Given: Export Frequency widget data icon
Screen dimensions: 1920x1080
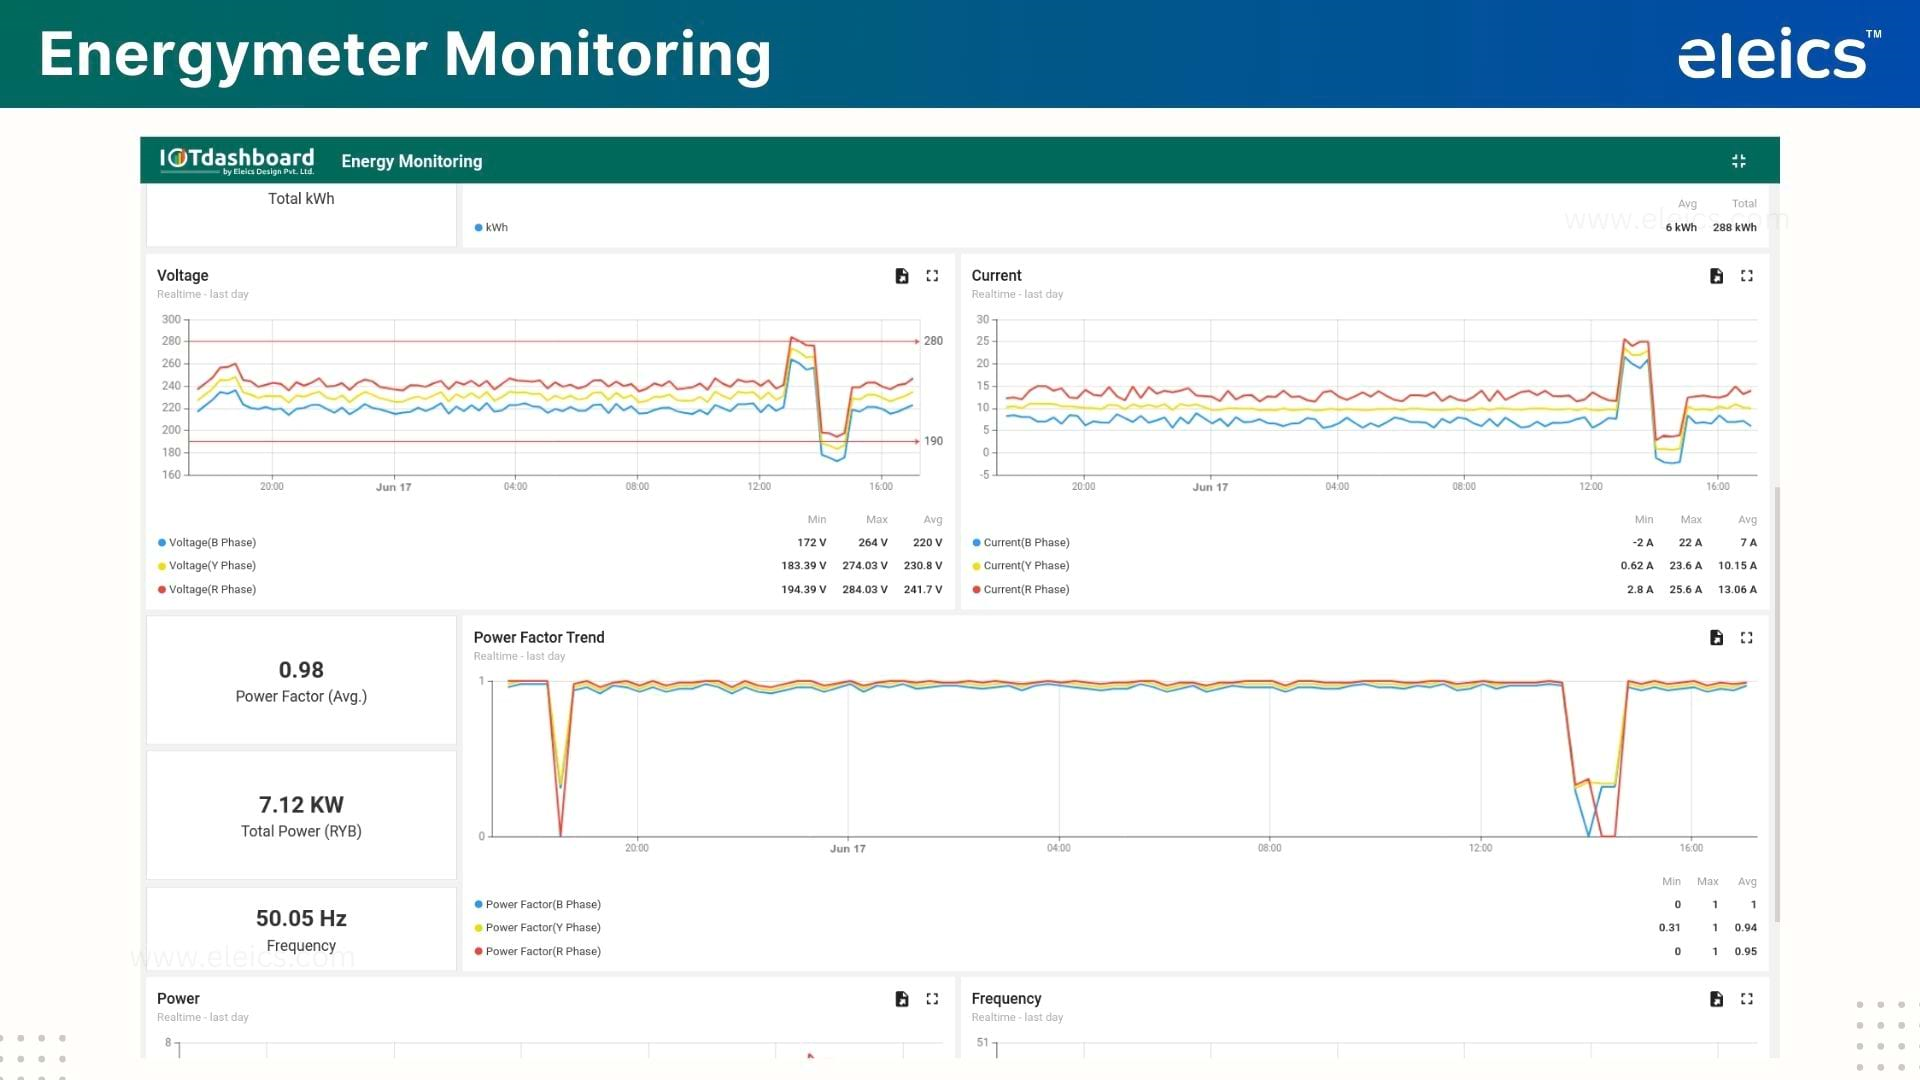Looking at the screenshot, I should (x=1716, y=999).
